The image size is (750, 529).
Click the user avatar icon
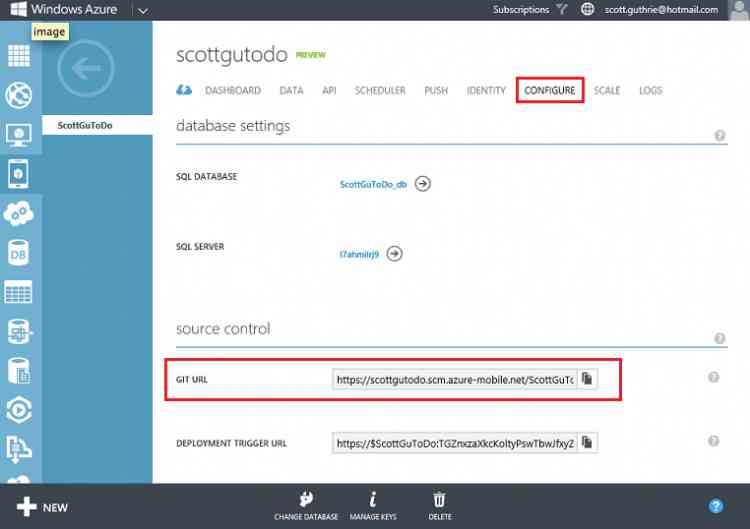point(739,10)
